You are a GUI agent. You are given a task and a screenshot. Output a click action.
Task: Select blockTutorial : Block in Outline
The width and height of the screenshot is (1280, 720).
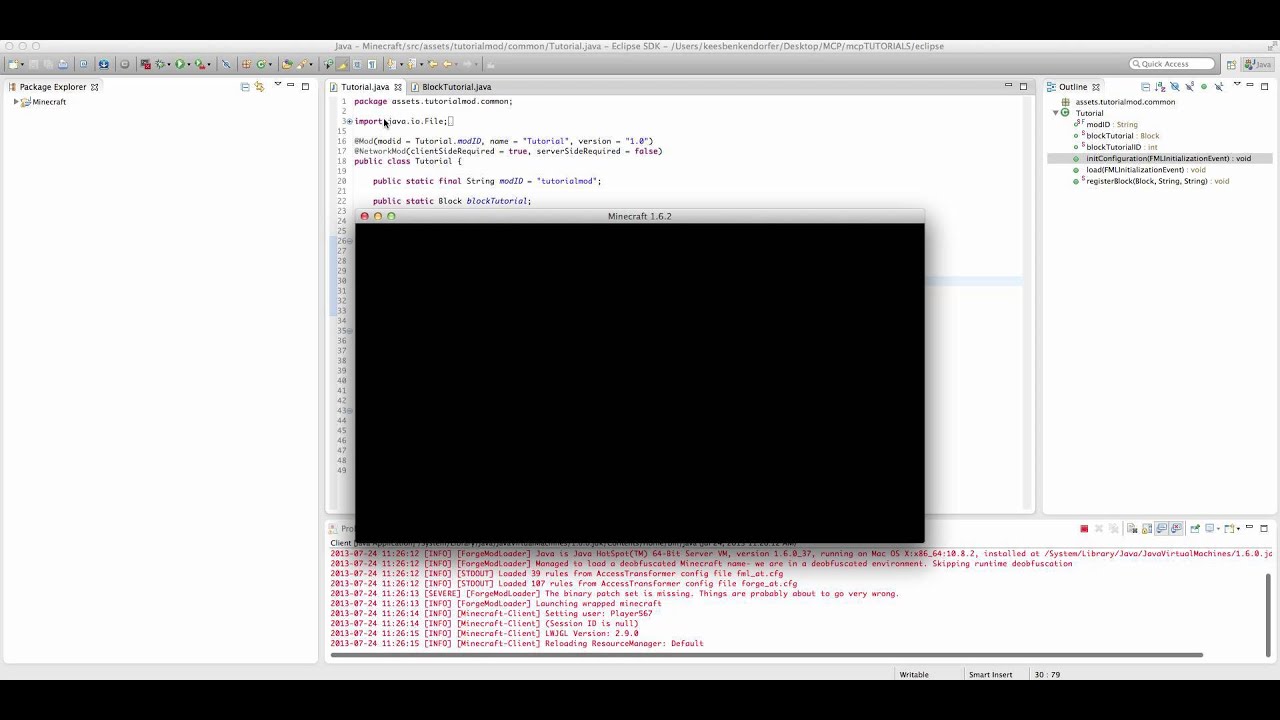pos(1122,136)
